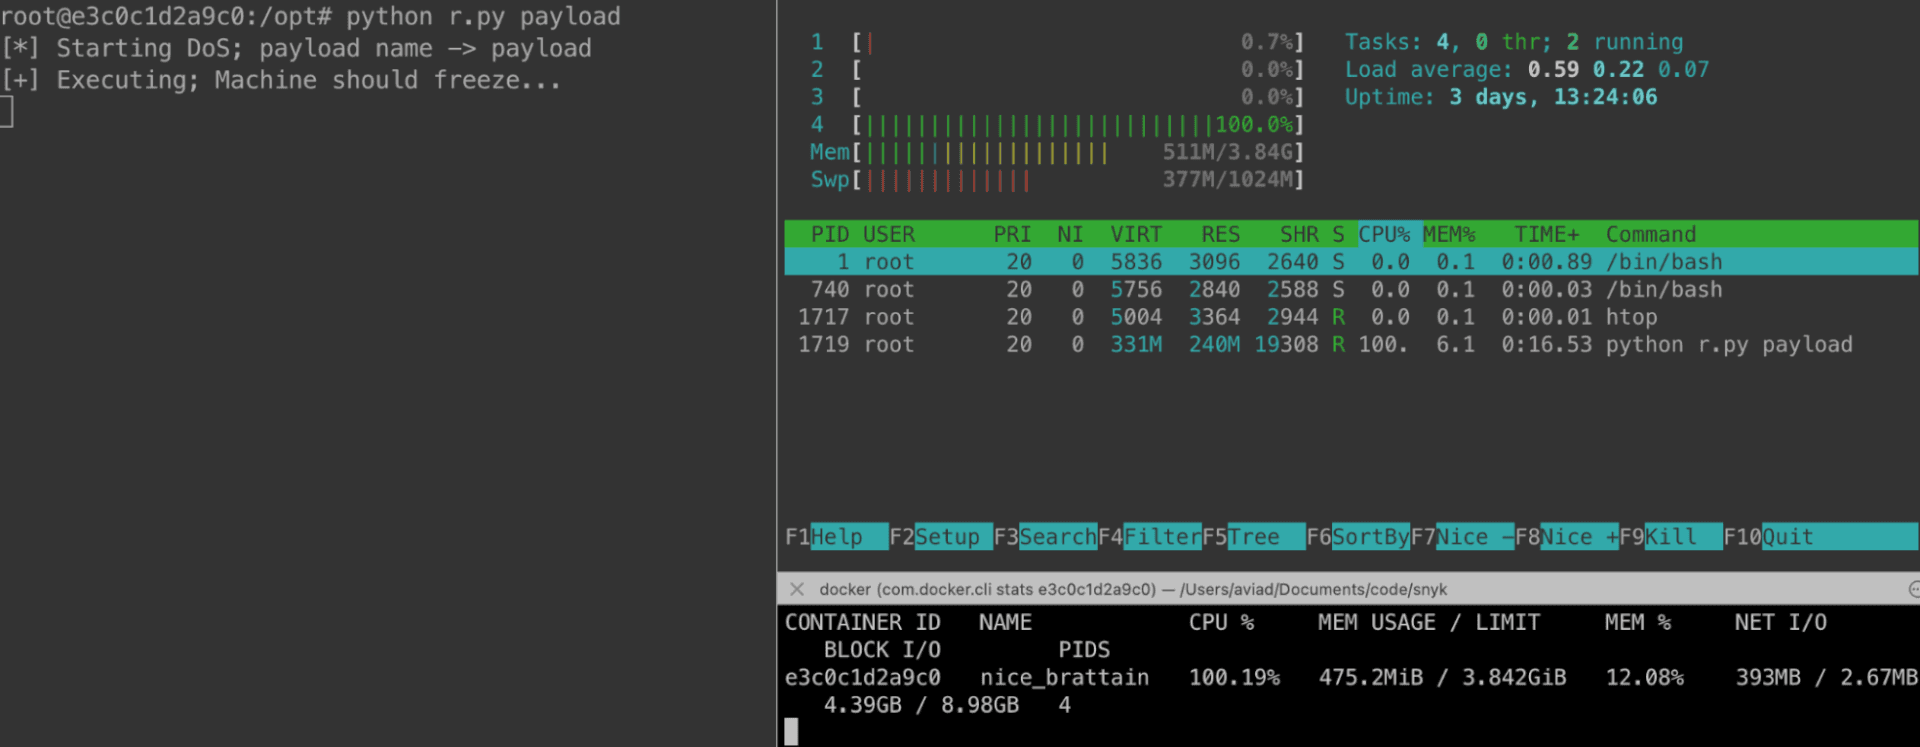This screenshot has height=747, width=1920.
Task: Click the container name nice_brattain
Action: point(1064,677)
